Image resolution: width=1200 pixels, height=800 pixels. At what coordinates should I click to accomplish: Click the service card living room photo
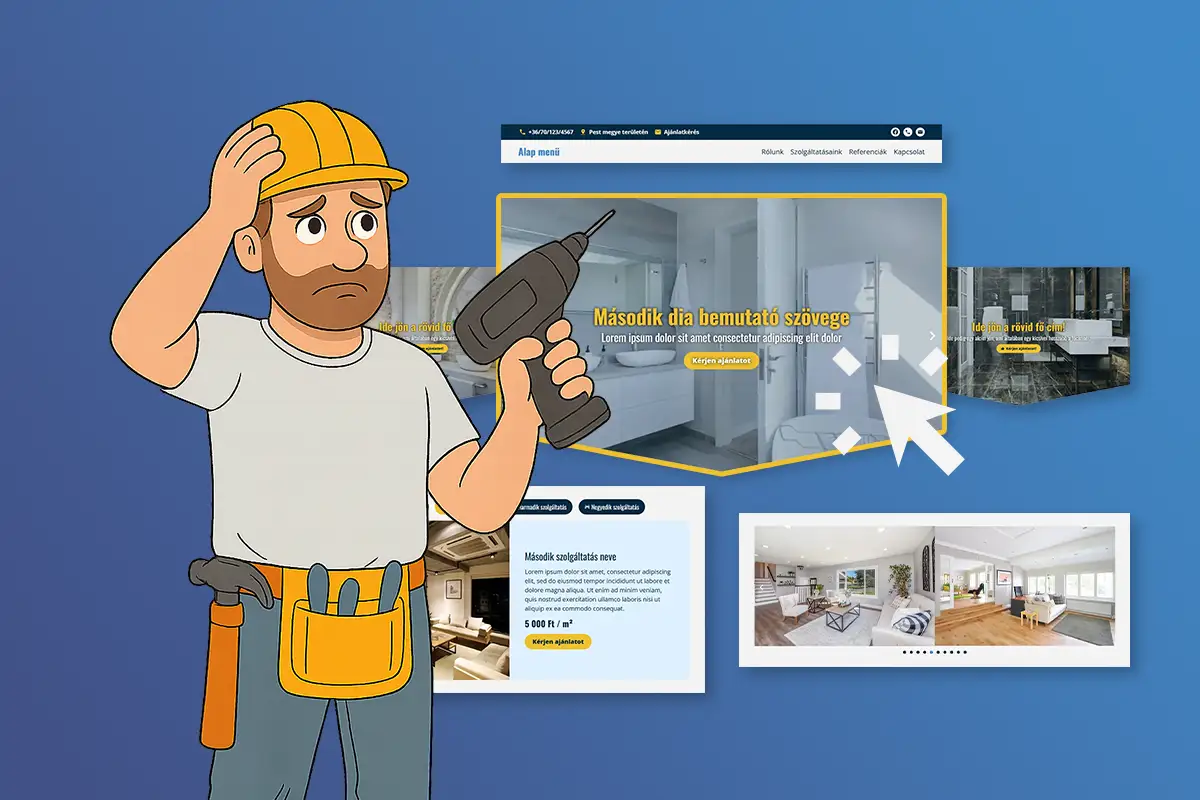coord(468,600)
